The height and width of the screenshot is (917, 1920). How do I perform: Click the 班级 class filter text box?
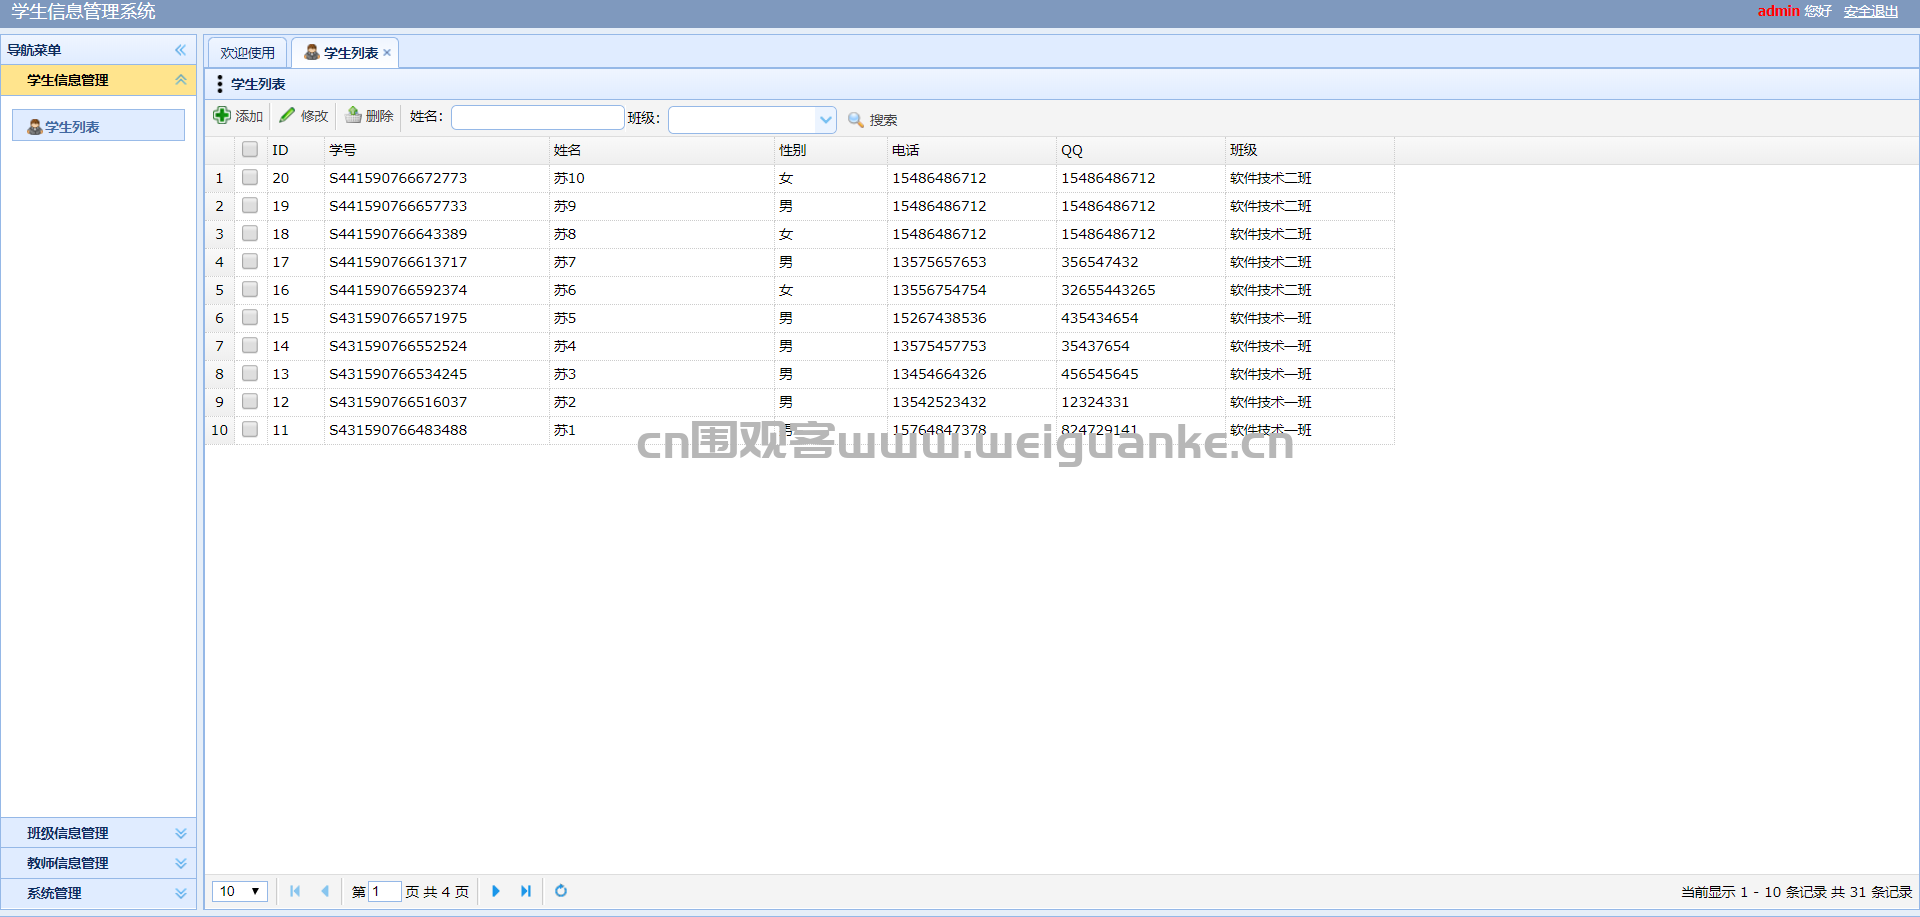[x=743, y=120]
